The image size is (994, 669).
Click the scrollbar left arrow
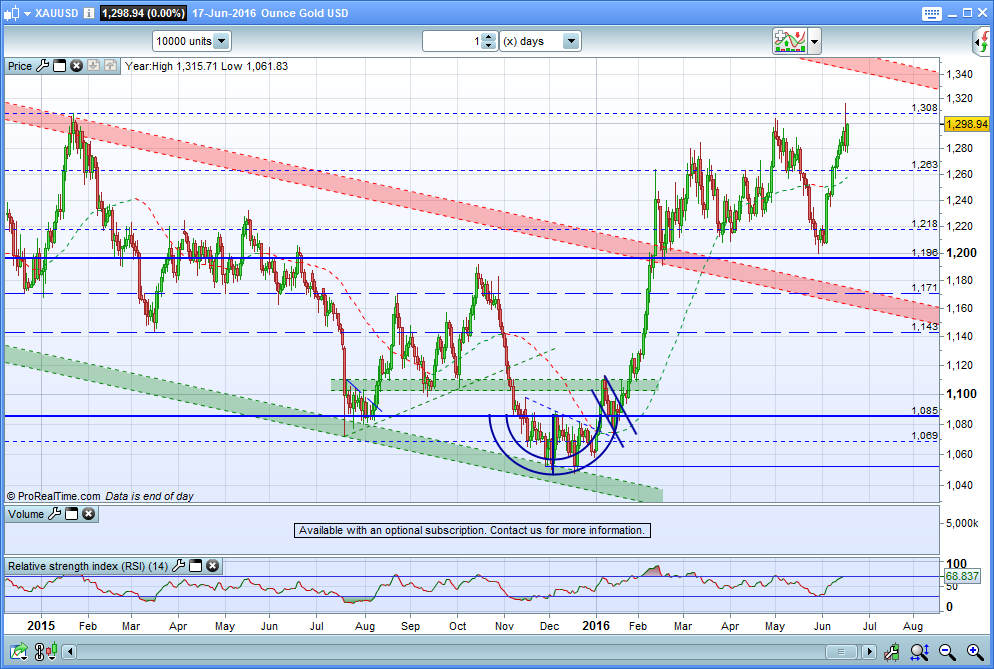coord(70,651)
